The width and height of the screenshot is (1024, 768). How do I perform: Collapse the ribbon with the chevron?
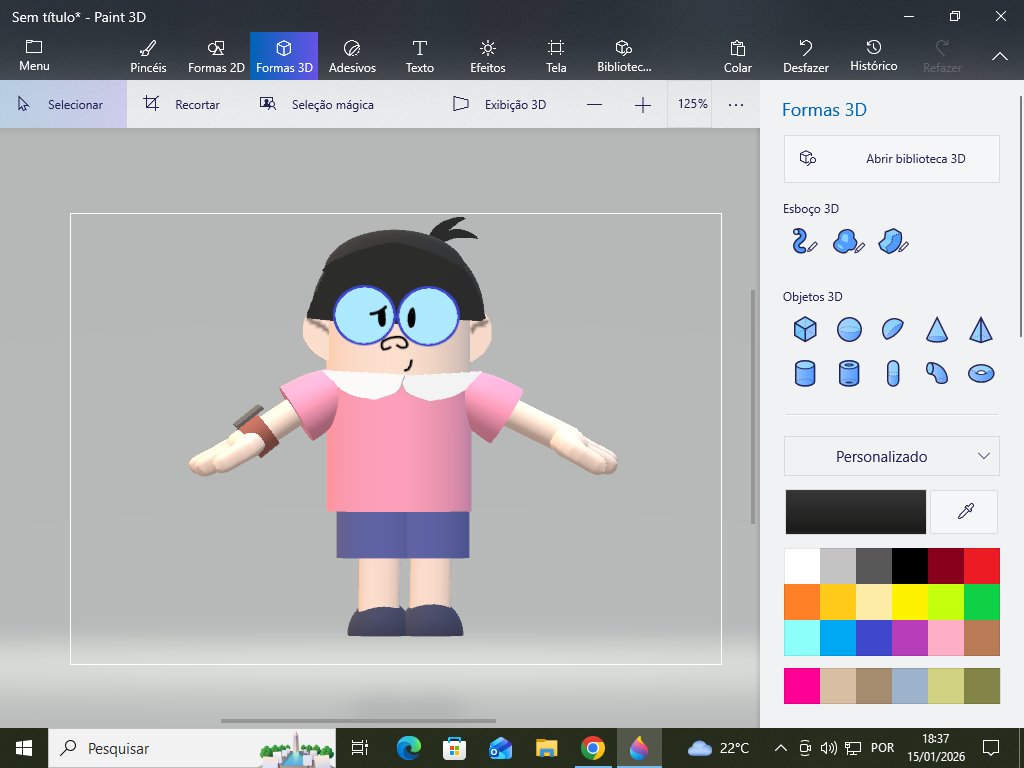(x=1000, y=56)
